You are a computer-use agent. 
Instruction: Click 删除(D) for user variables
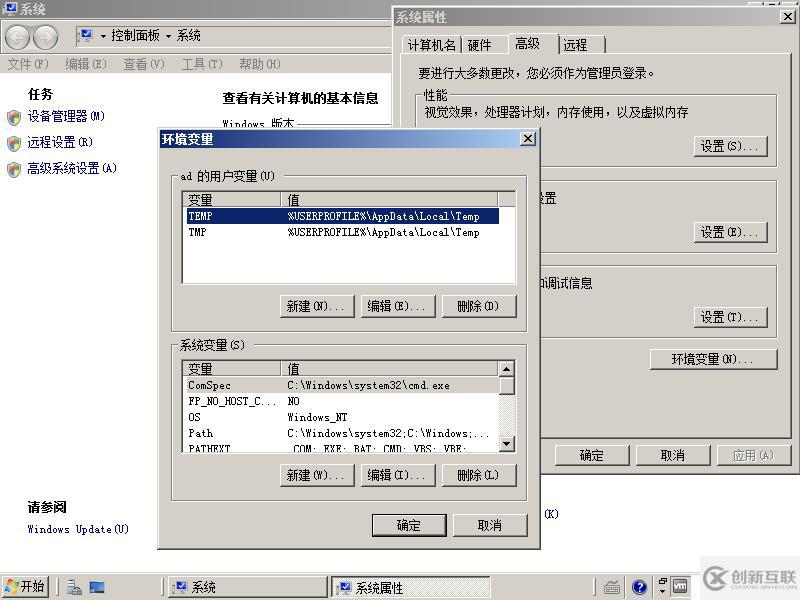coord(479,307)
